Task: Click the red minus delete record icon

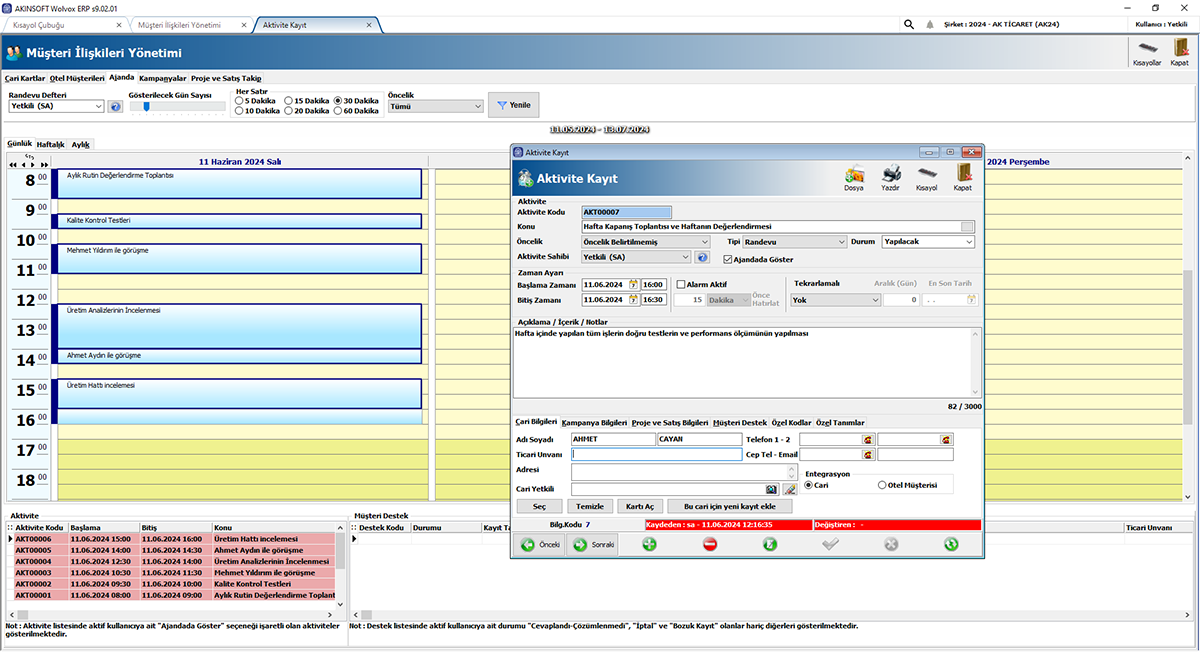Action: click(709, 544)
